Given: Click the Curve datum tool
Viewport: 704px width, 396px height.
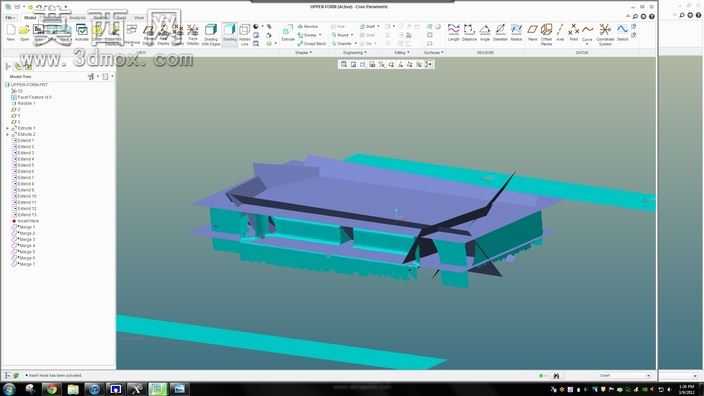Looking at the screenshot, I should click(x=587, y=31).
